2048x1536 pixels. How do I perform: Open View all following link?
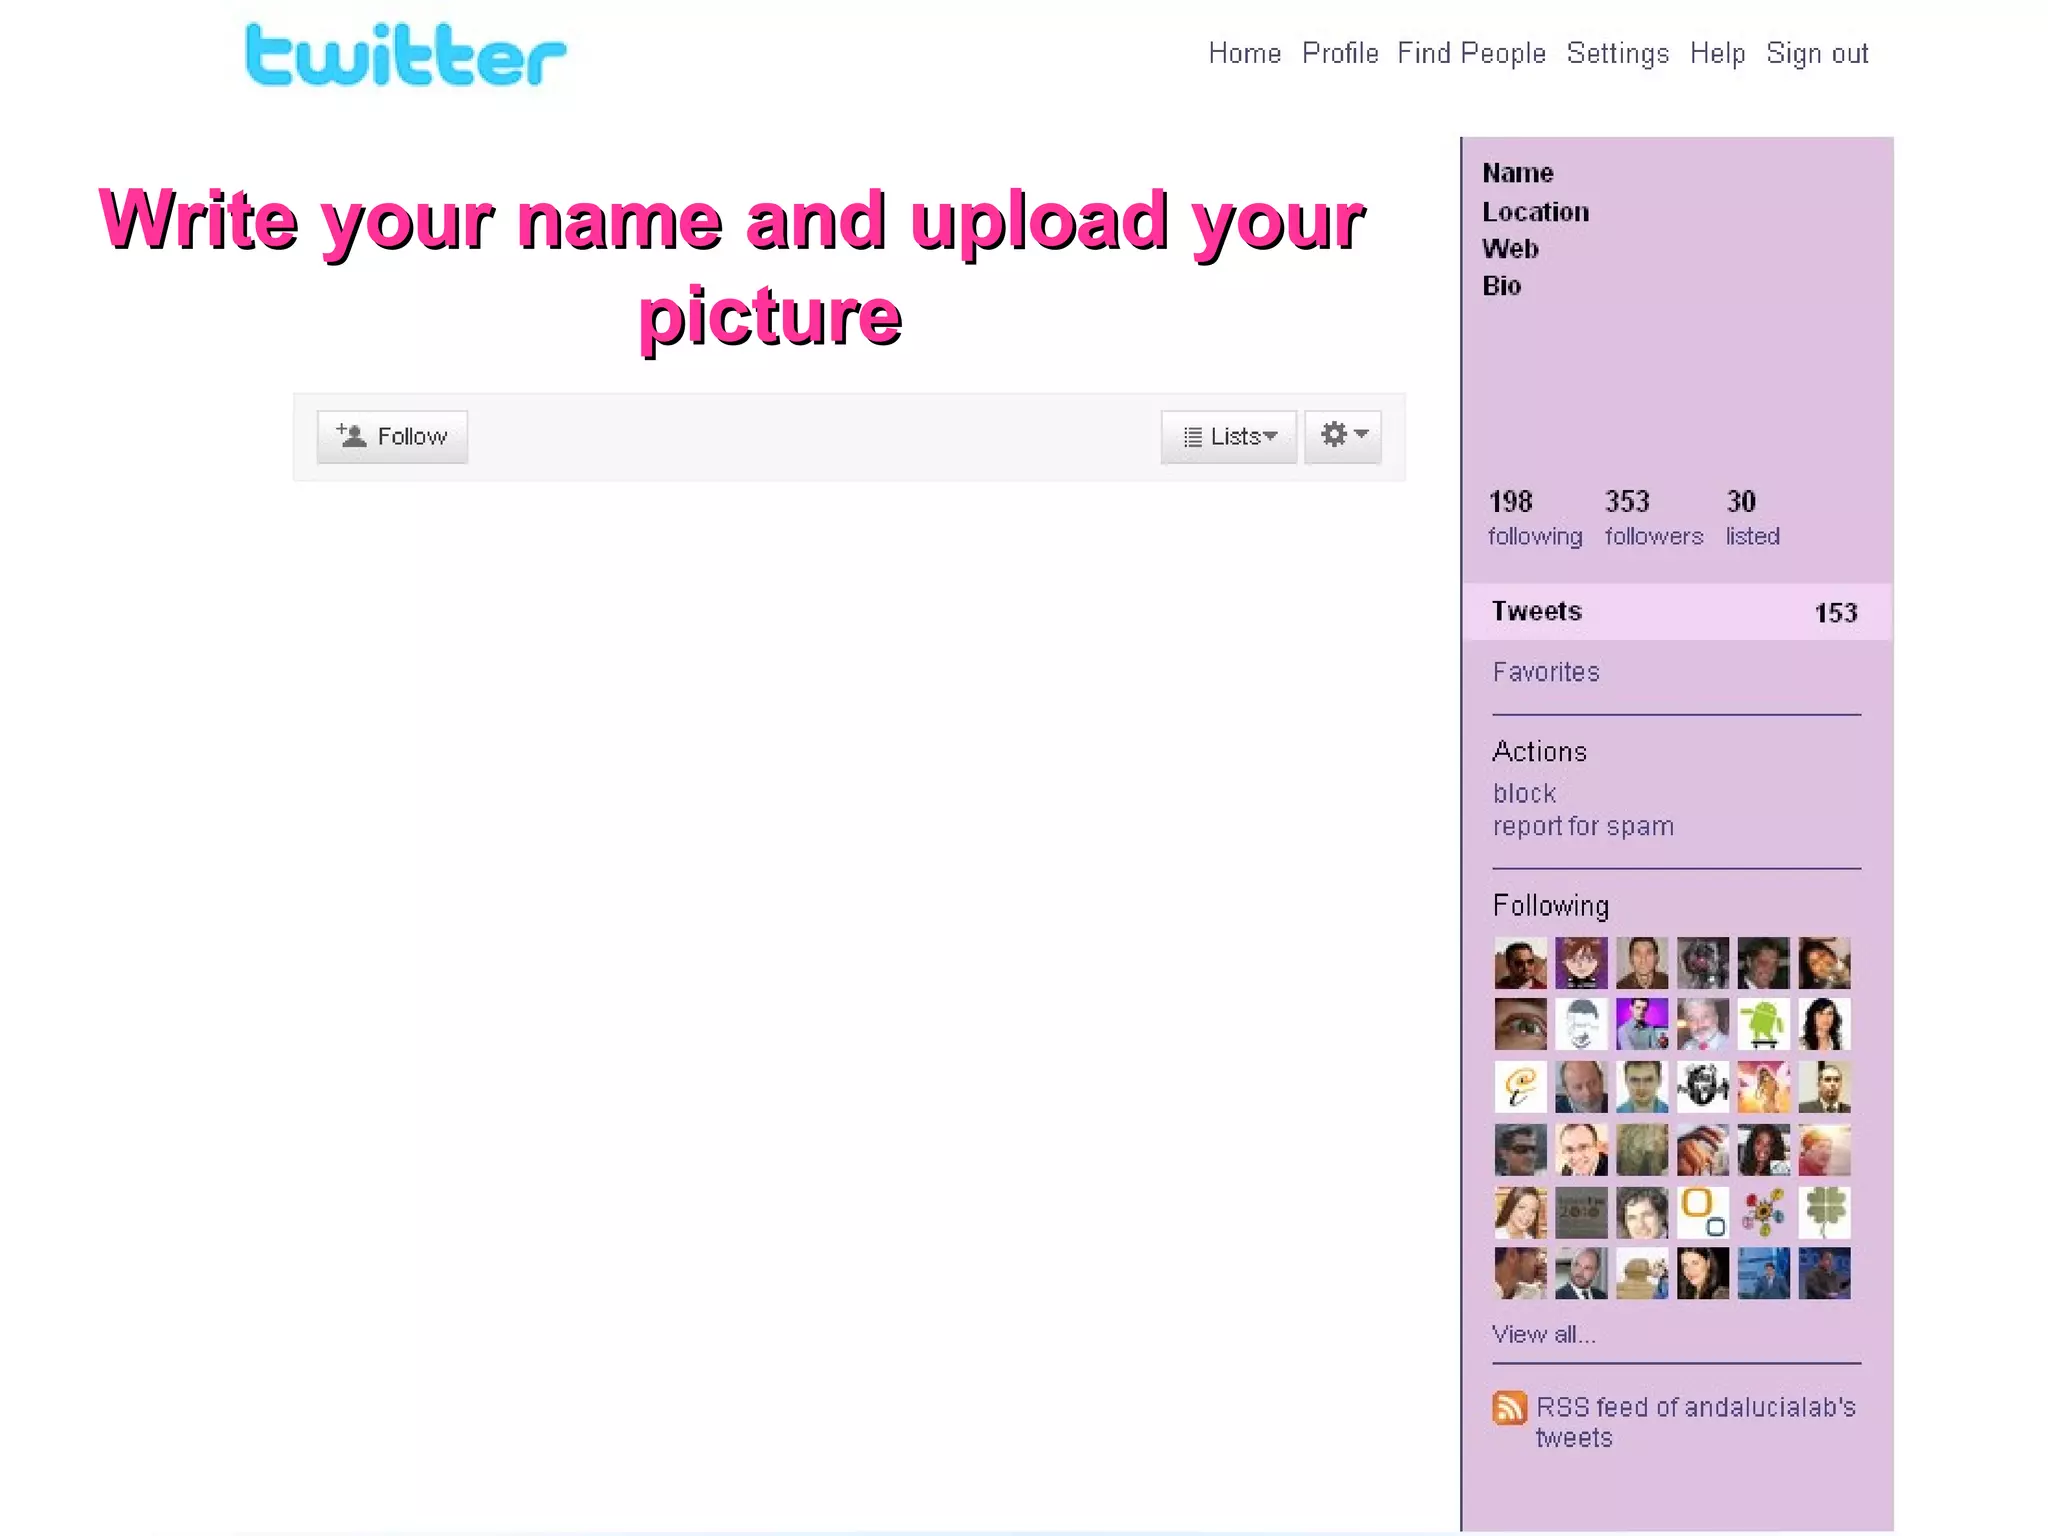(x=1543, y=1334)
